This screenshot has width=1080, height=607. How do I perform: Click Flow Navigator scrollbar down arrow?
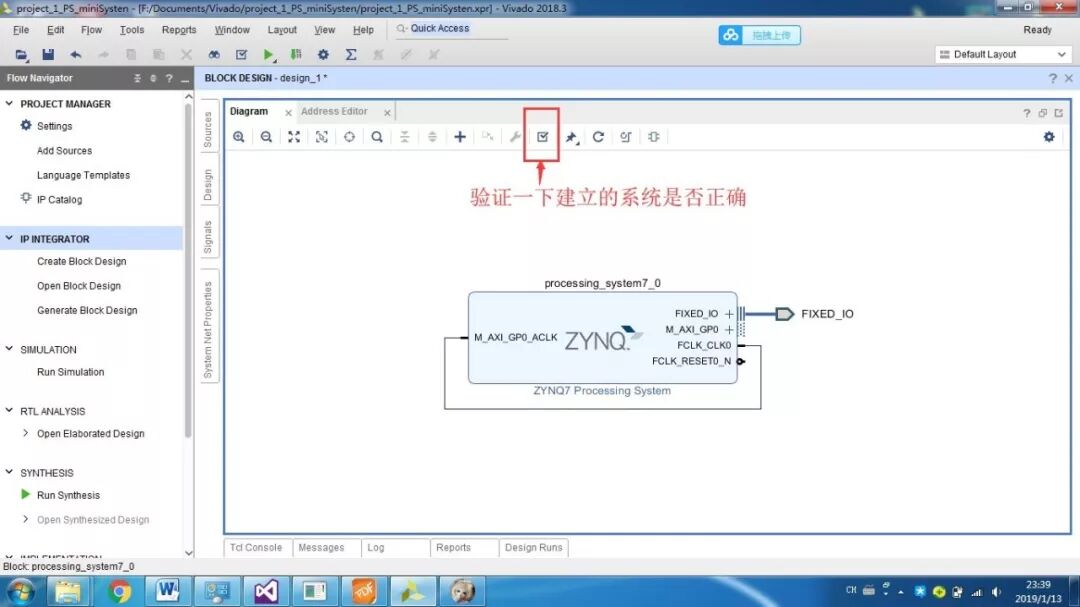click(x=189, y=553)
